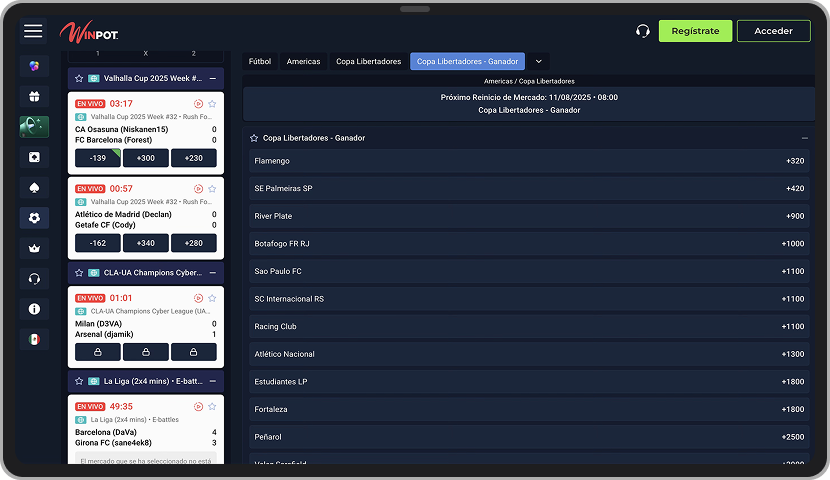830x480 pixels.
Task: Favorite the La Liga (2x4 mins) league header
Action: 79,381
